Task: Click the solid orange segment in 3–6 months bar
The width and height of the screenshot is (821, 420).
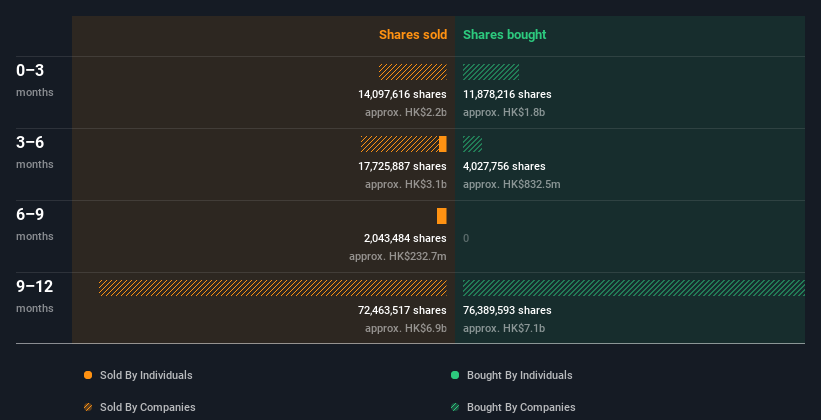Action: tap(443, 144)
